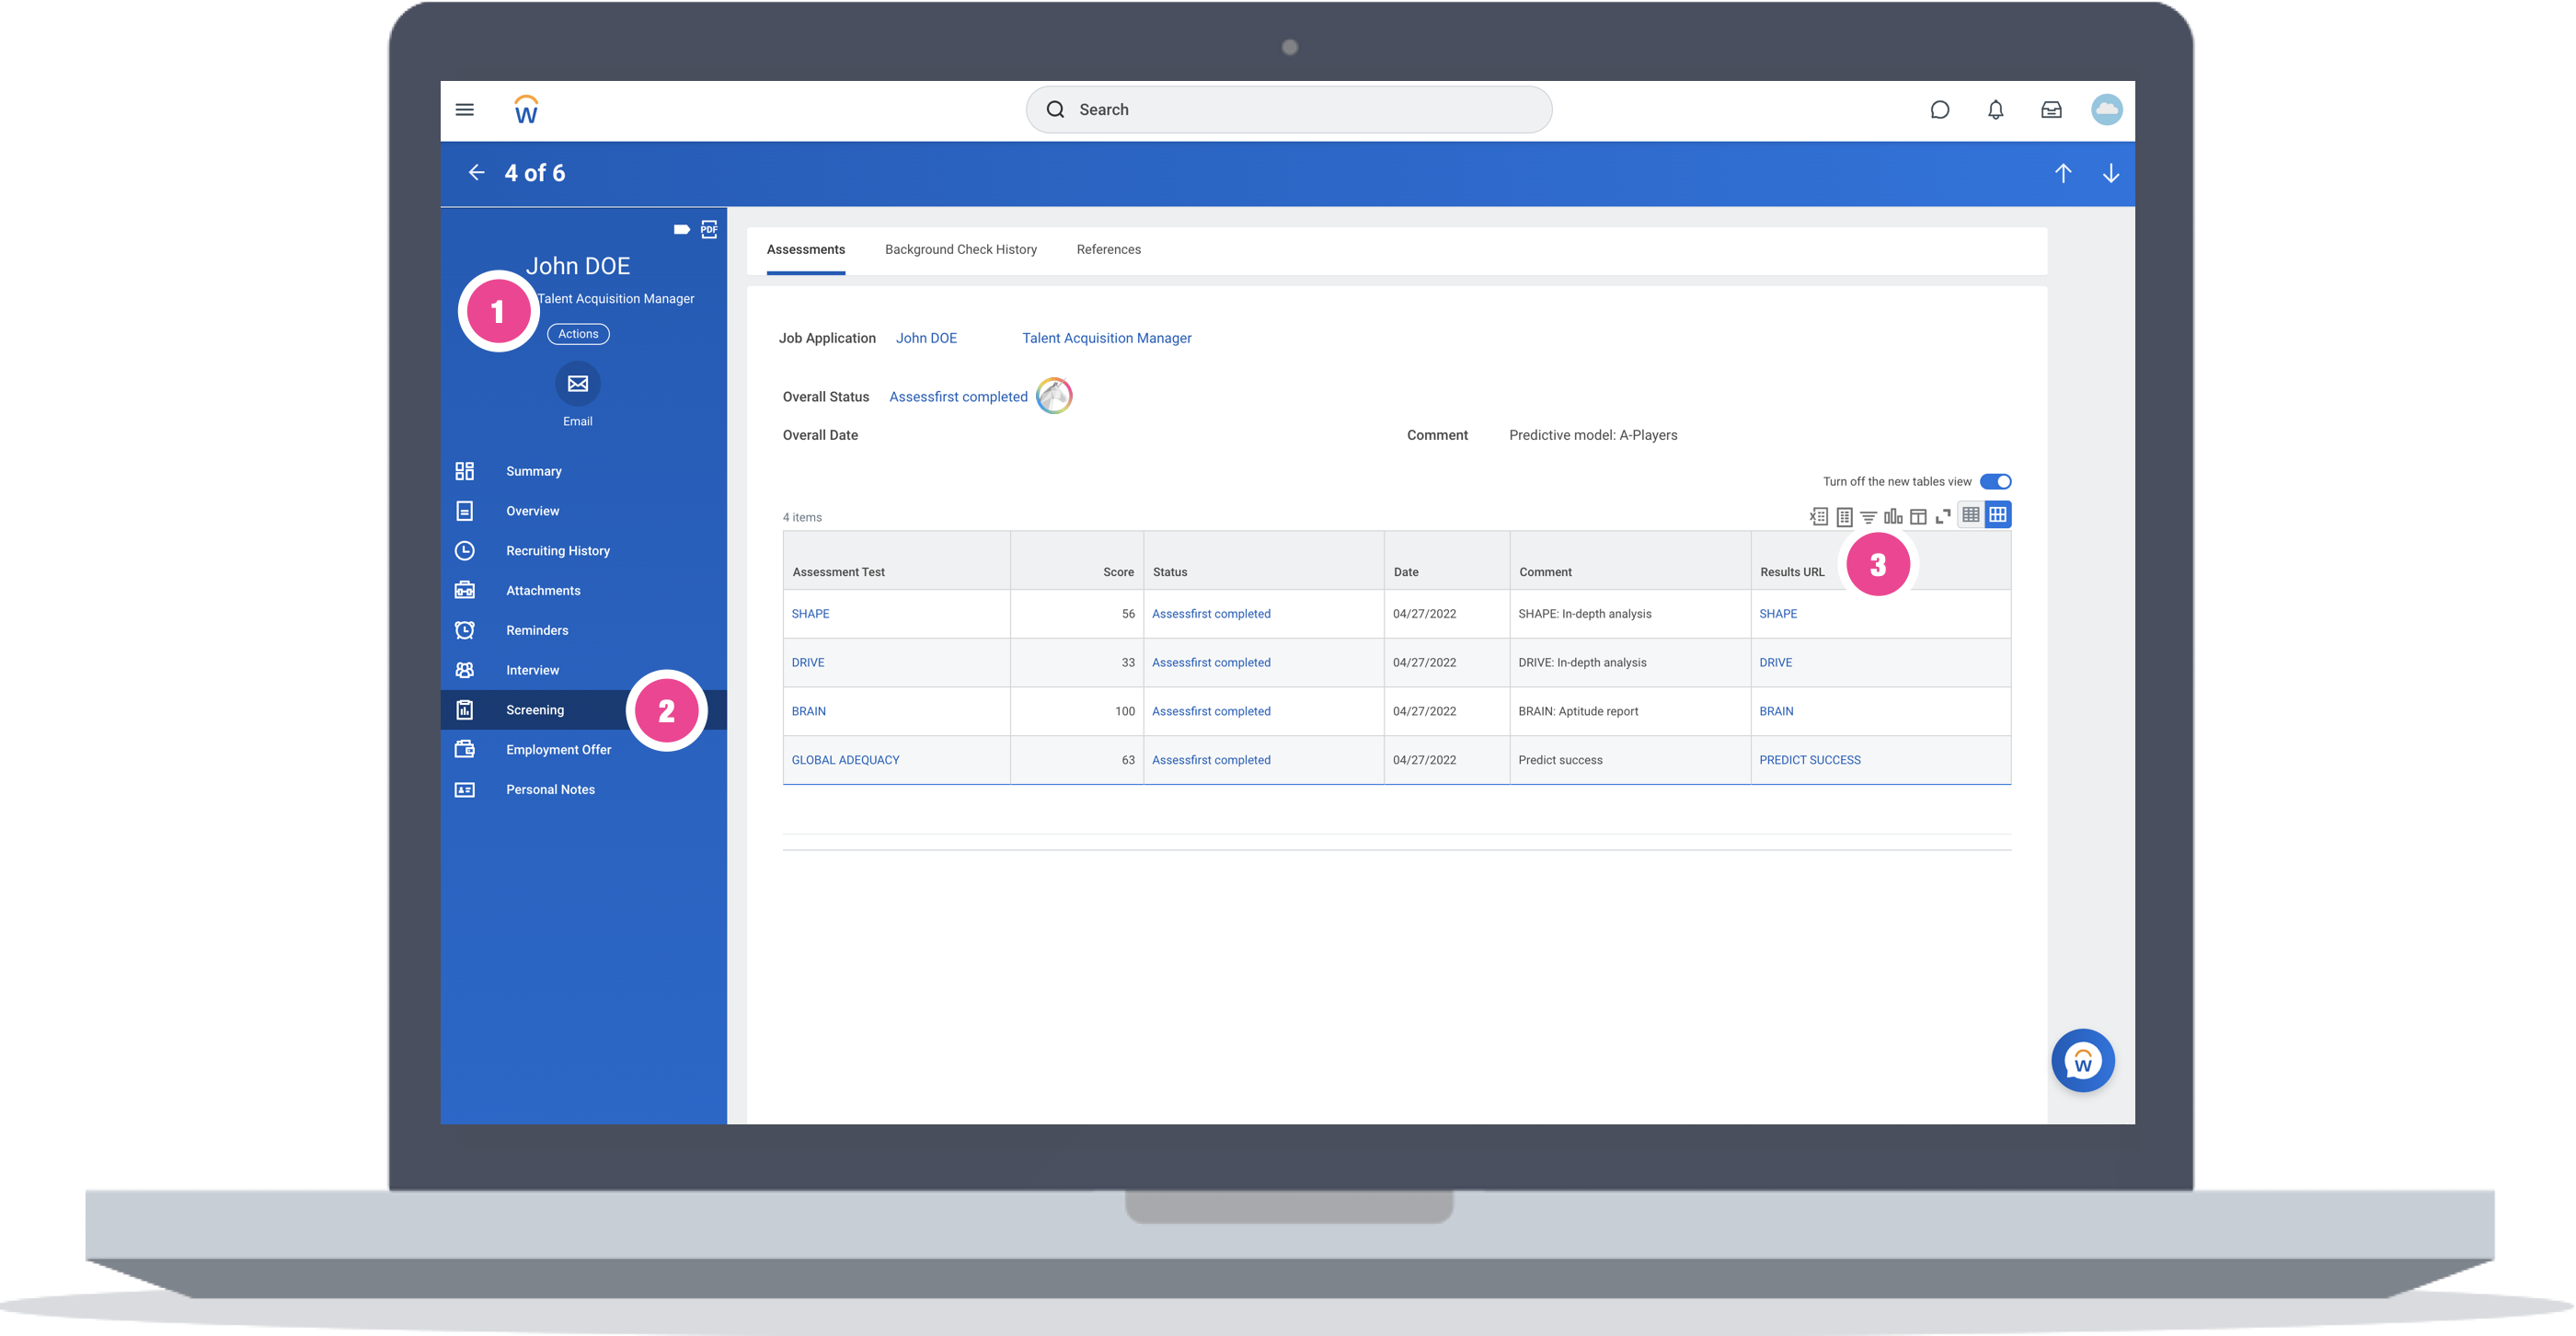Click the Talent Acquisition Manager job link
Viewport: 2576px width, 1336px height.
click(1106, 338)
